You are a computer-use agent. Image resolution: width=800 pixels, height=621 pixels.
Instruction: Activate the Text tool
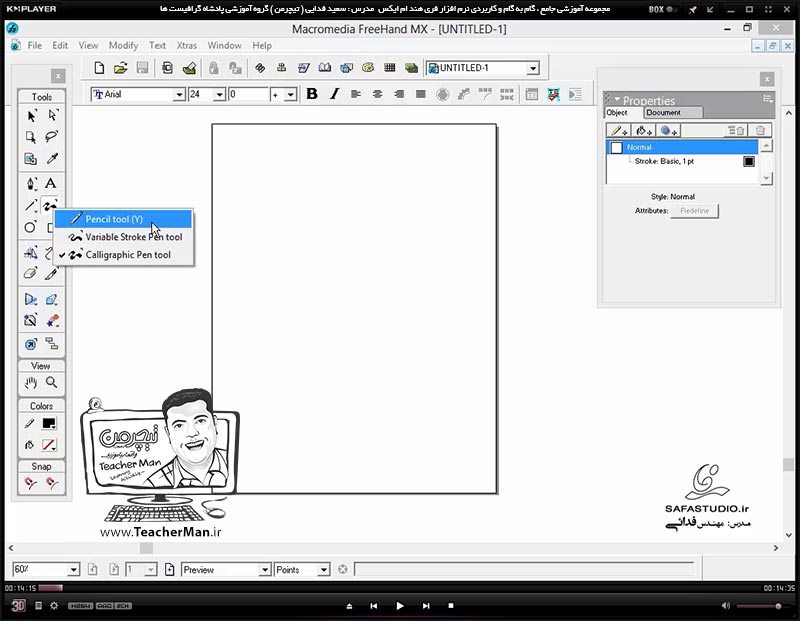coord(51,183)
